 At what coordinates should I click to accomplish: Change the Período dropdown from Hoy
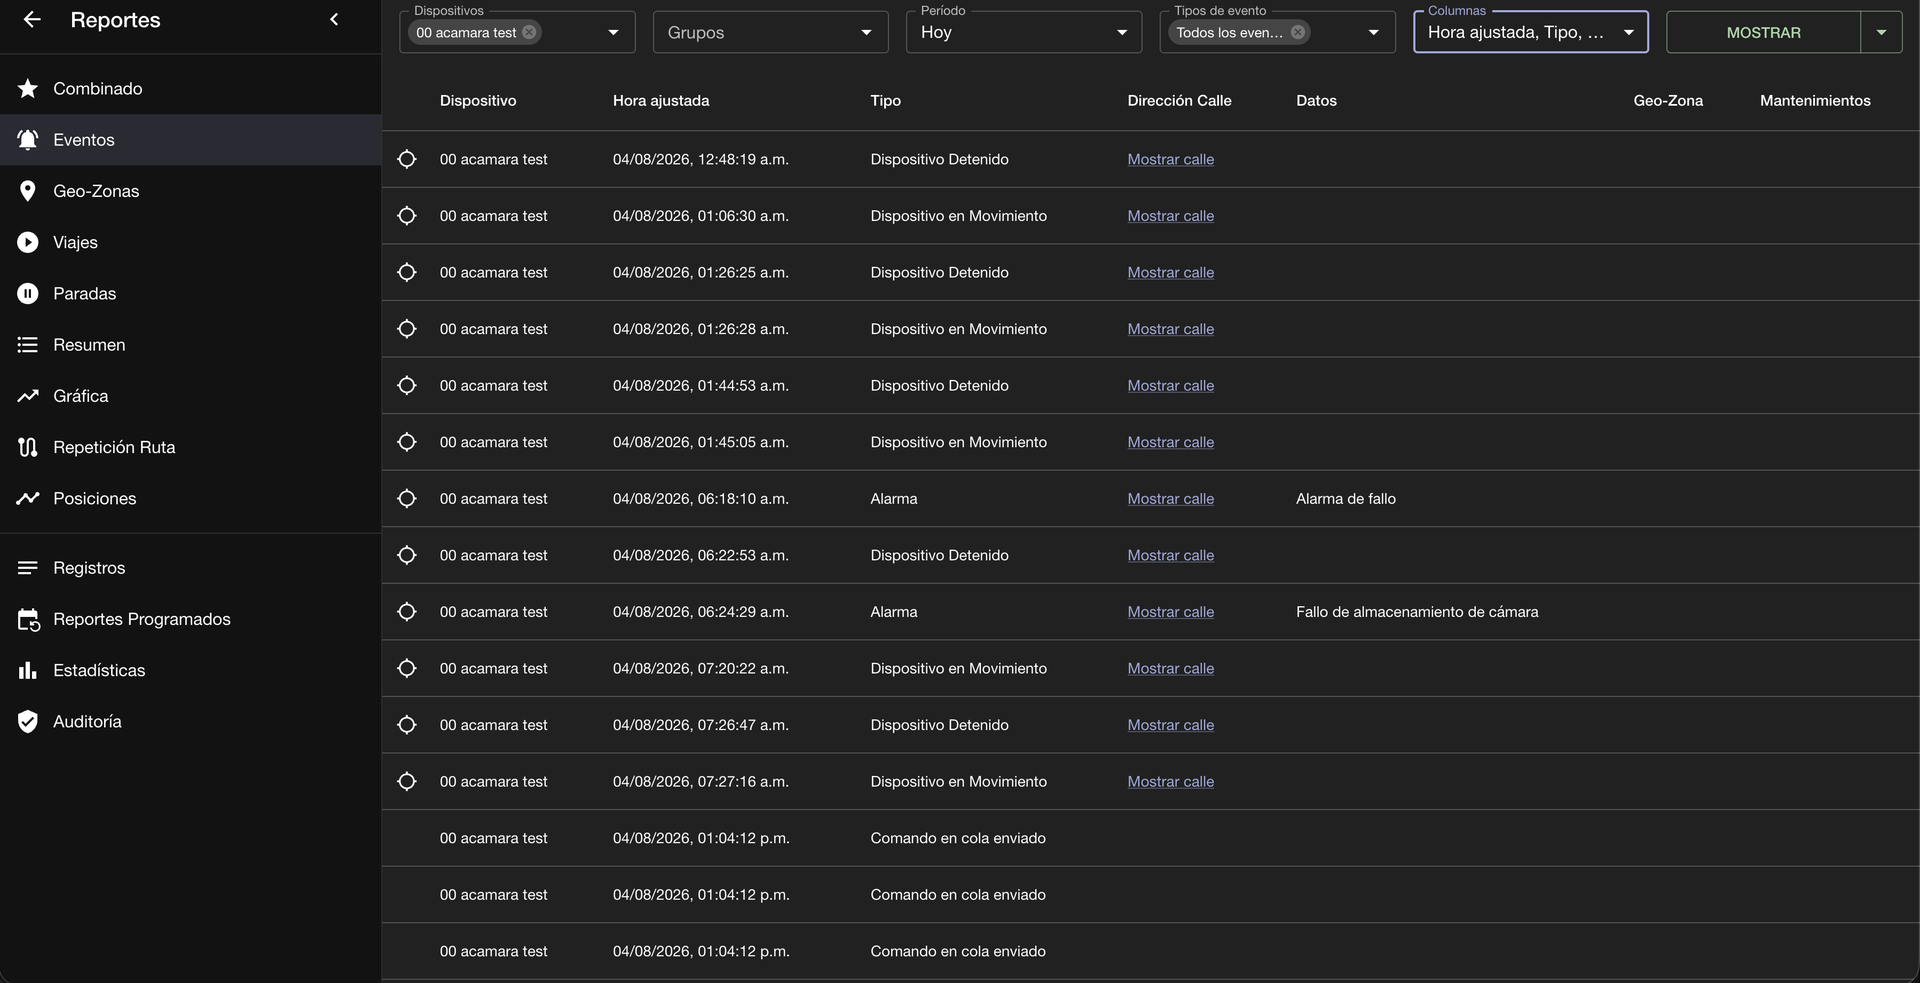(x=1024, y=32)
